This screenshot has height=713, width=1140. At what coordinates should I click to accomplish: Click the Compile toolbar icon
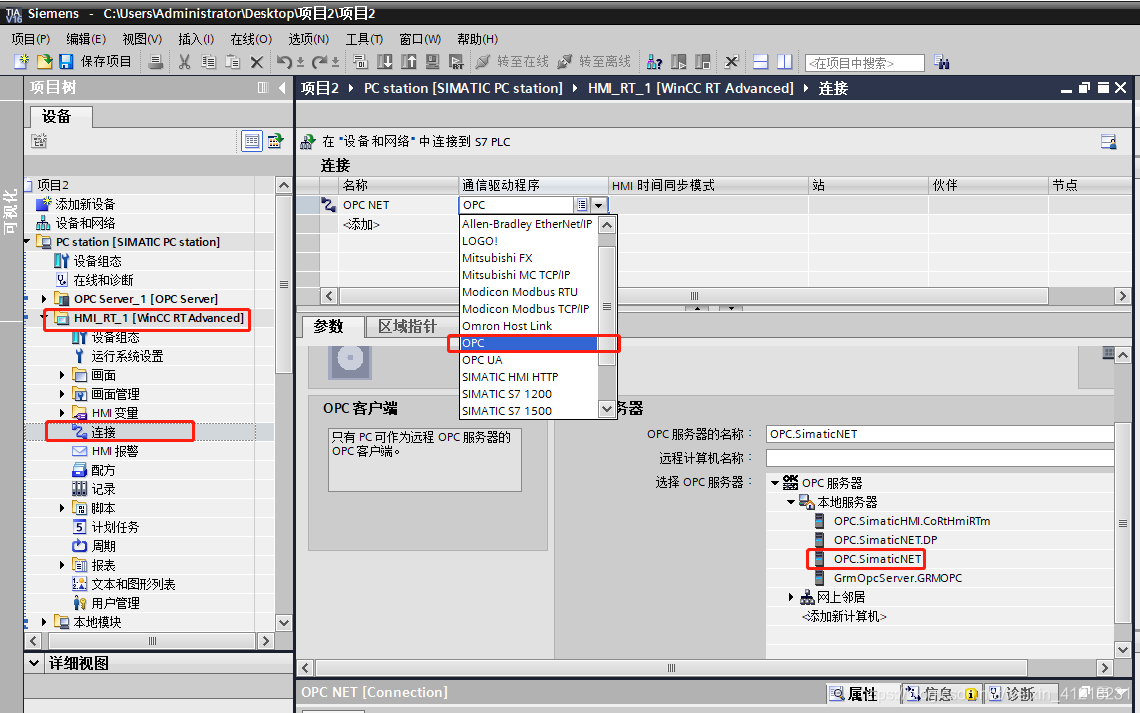(361, 62)
